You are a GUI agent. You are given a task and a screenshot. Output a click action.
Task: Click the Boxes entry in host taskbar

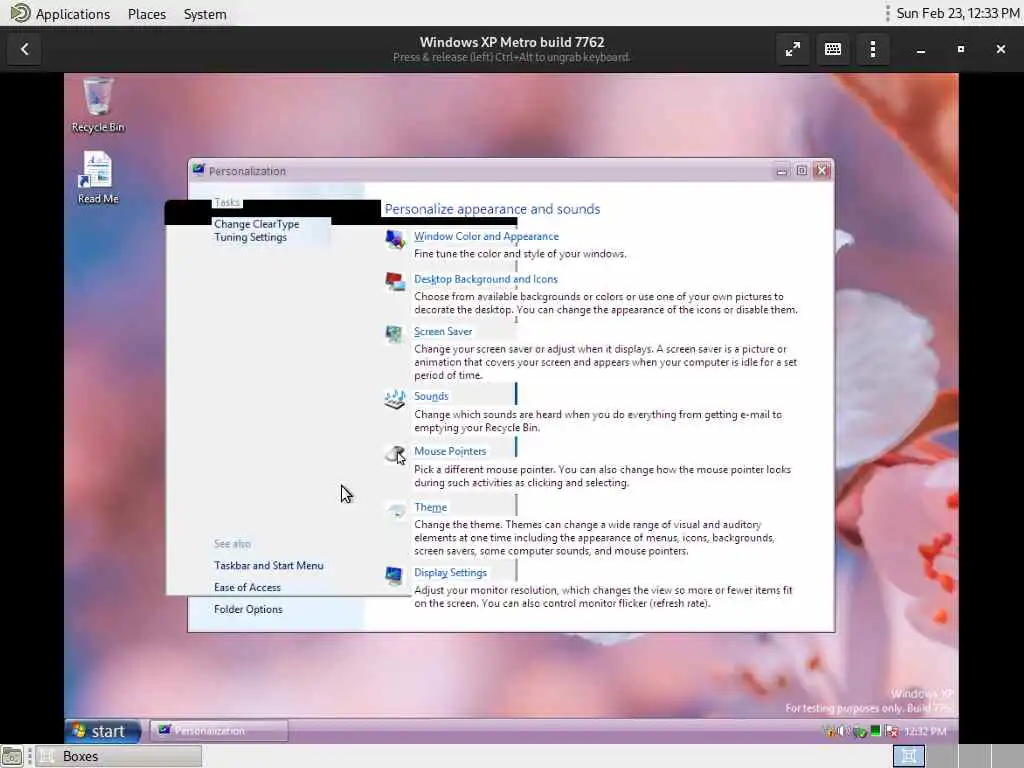(119, 756)
